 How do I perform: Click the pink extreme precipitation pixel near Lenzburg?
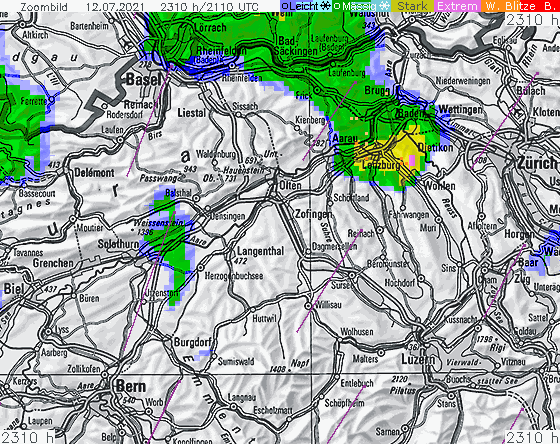point(412,160)
